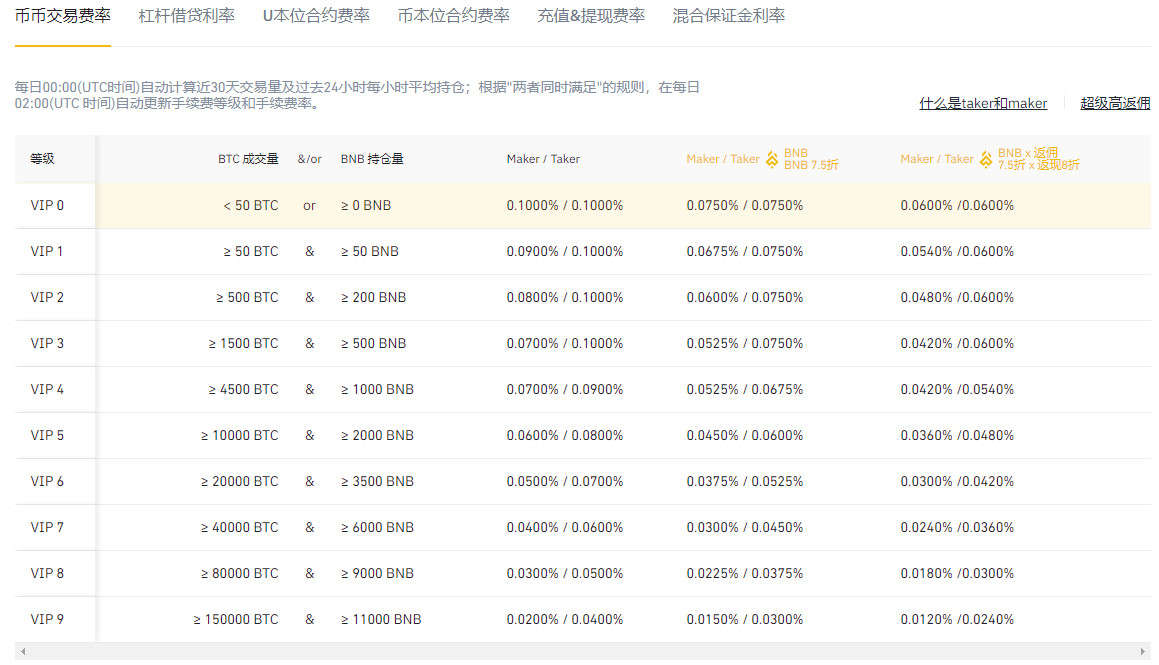The height and width of the screenshot is (665, 1159).
Task: Select the VIP 0 row label
Action: [47, 206]
